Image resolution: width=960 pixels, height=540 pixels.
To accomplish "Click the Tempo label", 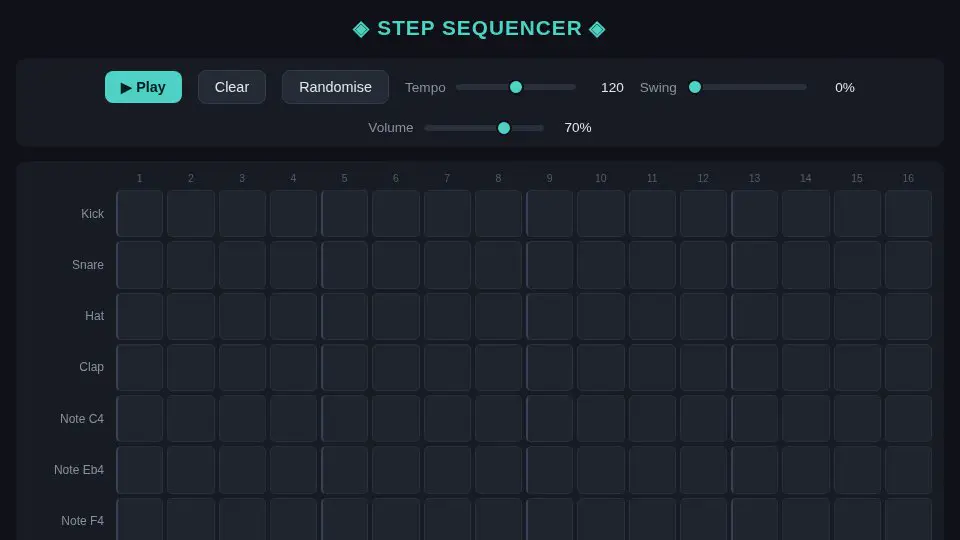I will click(425, 88).
